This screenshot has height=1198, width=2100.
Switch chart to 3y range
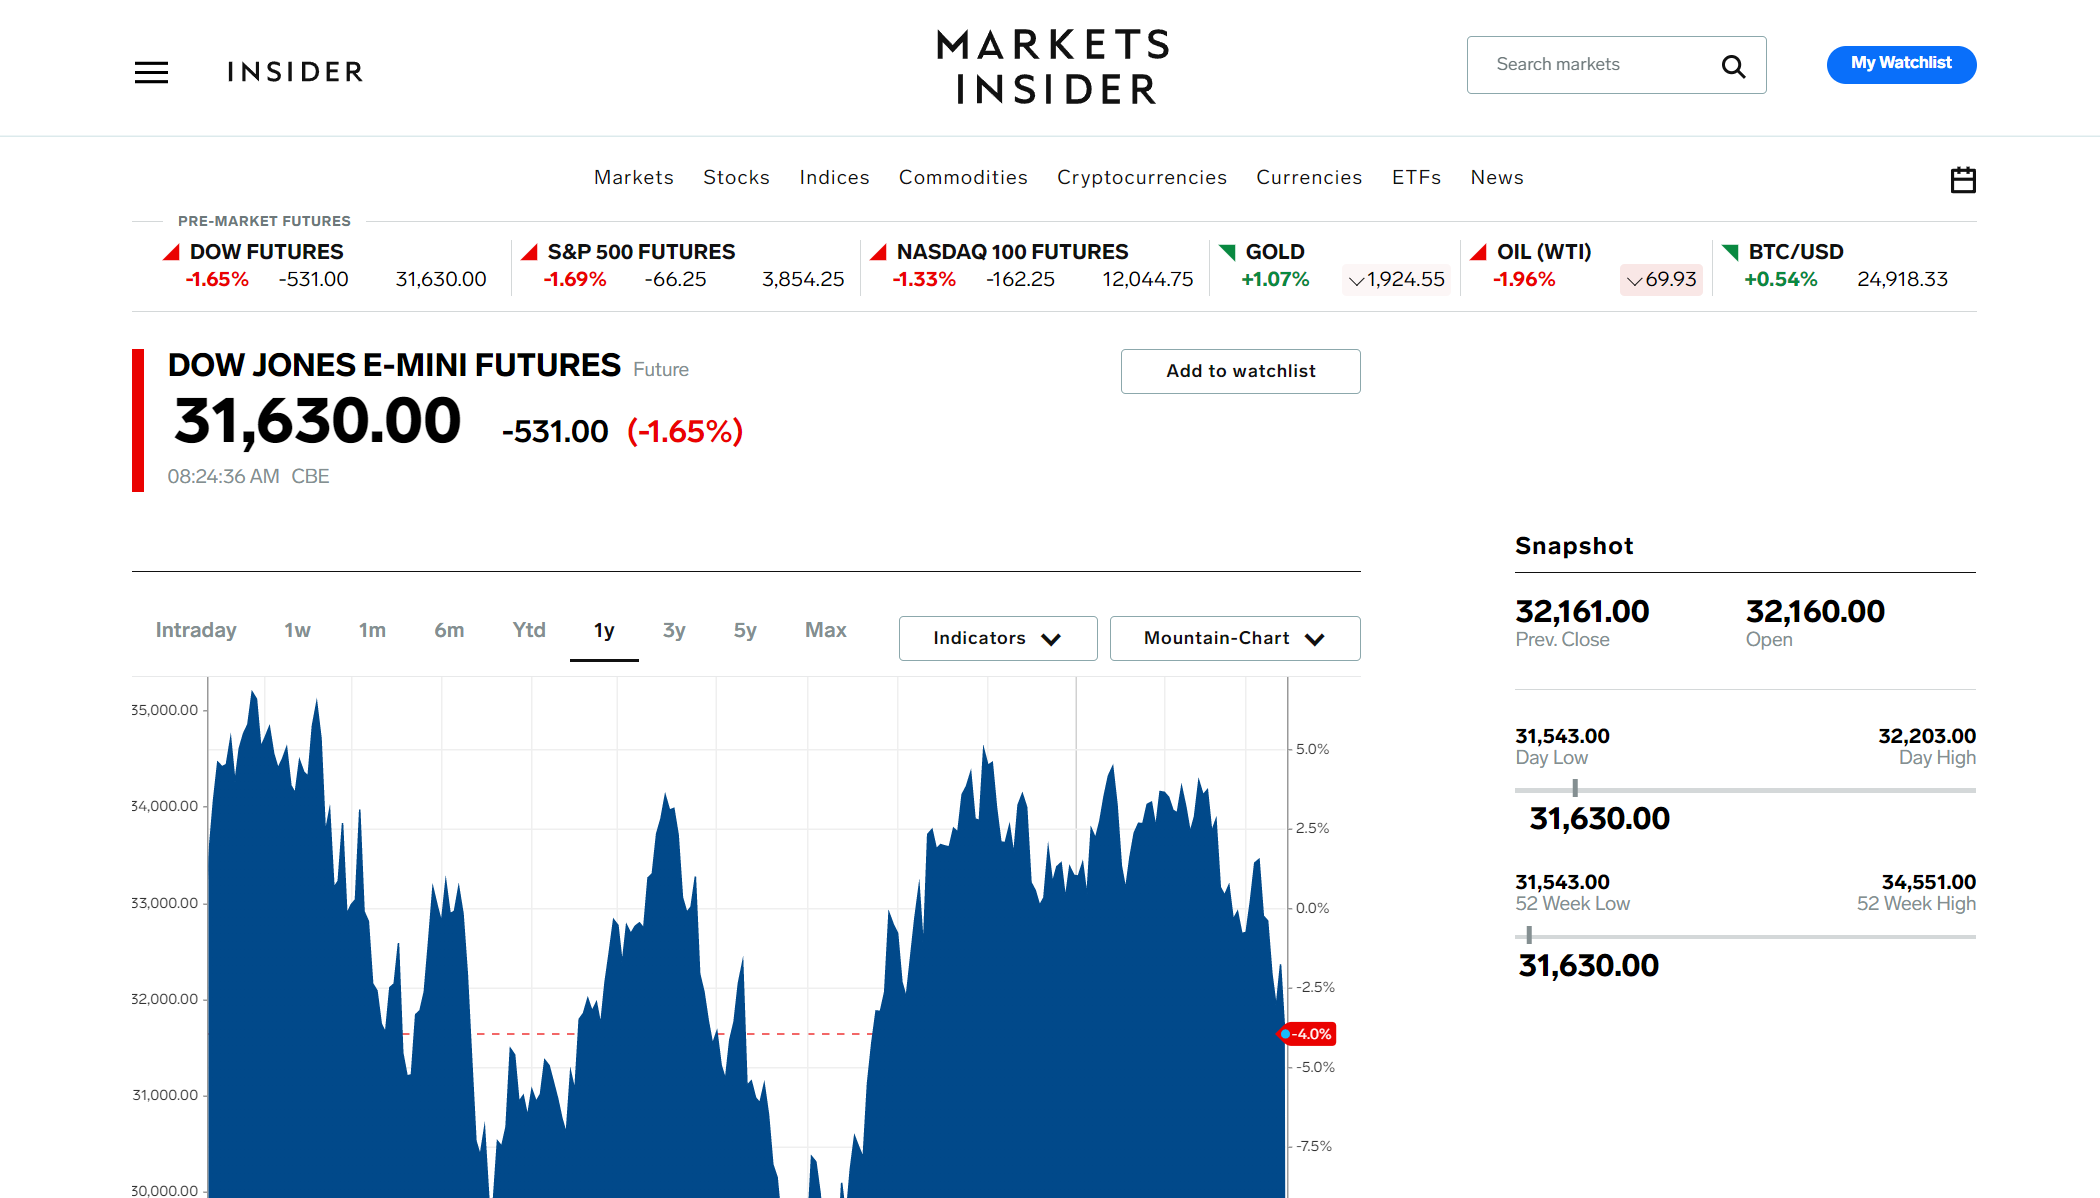pos(674,630)
